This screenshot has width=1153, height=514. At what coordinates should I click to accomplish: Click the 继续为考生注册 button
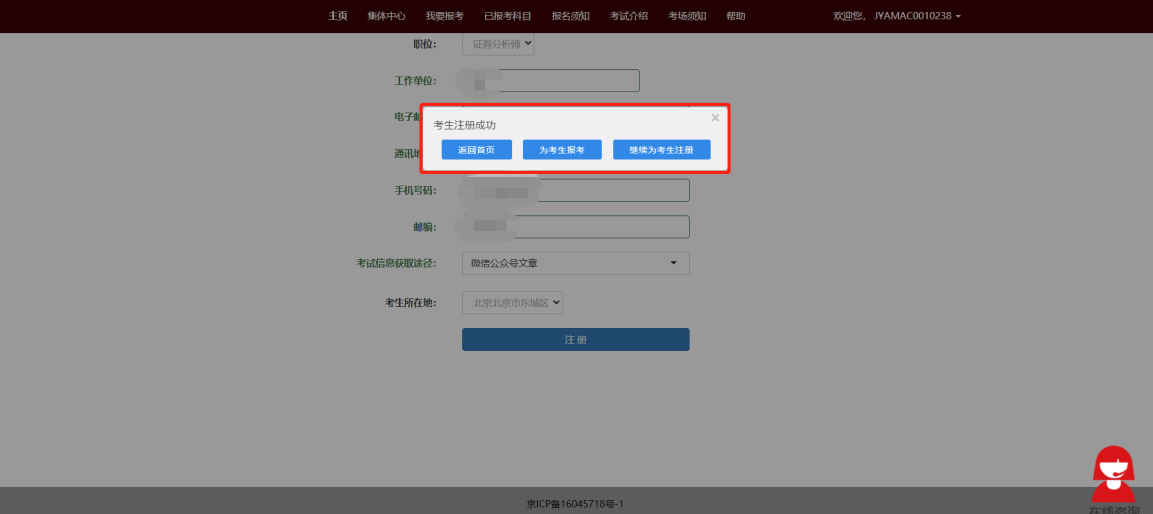click(661, 149)
